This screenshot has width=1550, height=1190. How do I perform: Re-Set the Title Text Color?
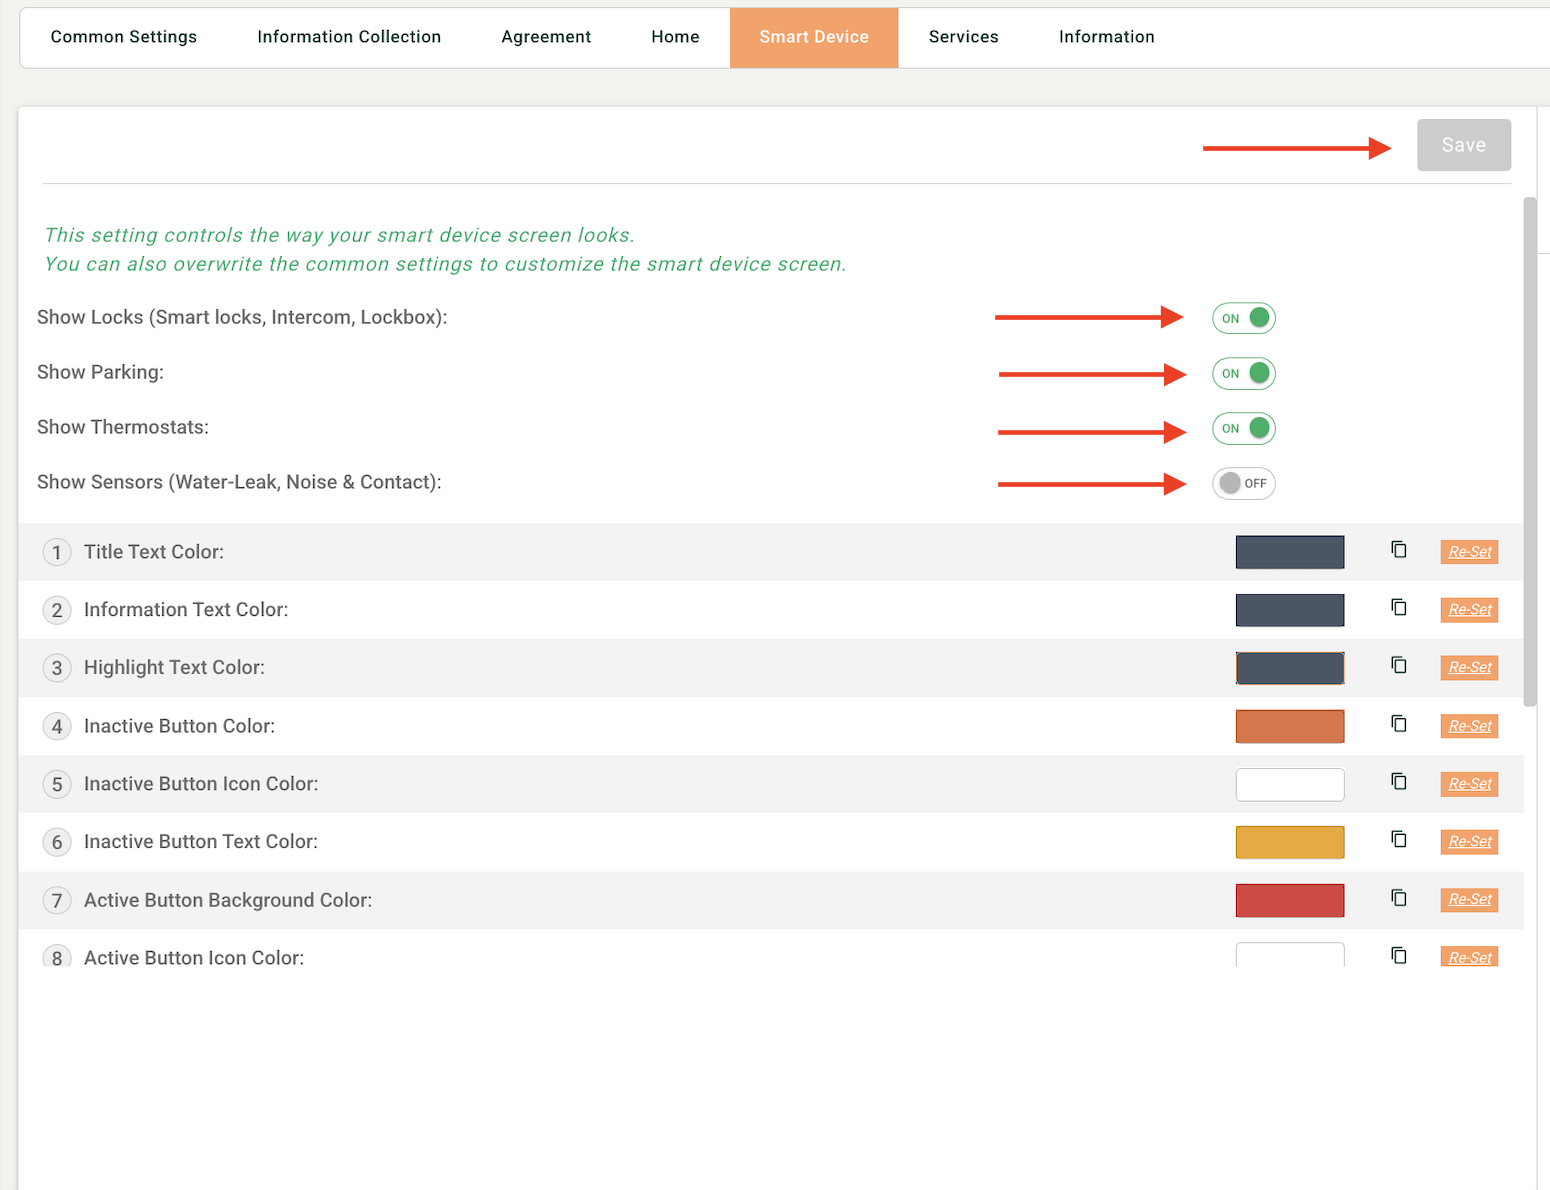pyautogui.click(x=1469, y=552)
